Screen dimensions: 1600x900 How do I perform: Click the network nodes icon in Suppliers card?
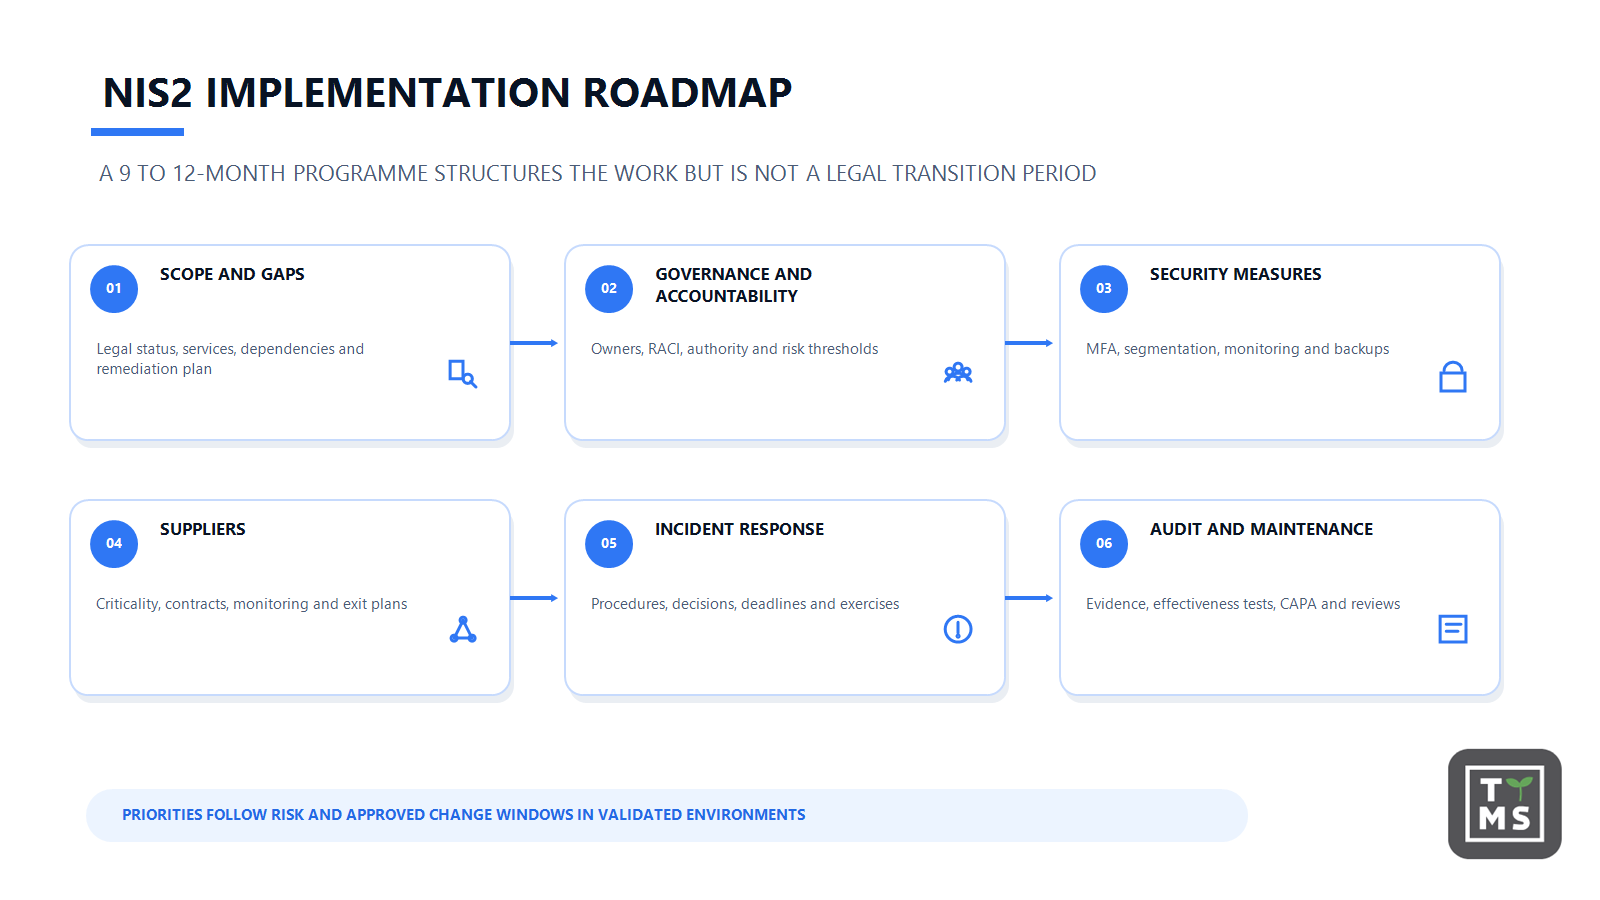[x=463, y=629]
